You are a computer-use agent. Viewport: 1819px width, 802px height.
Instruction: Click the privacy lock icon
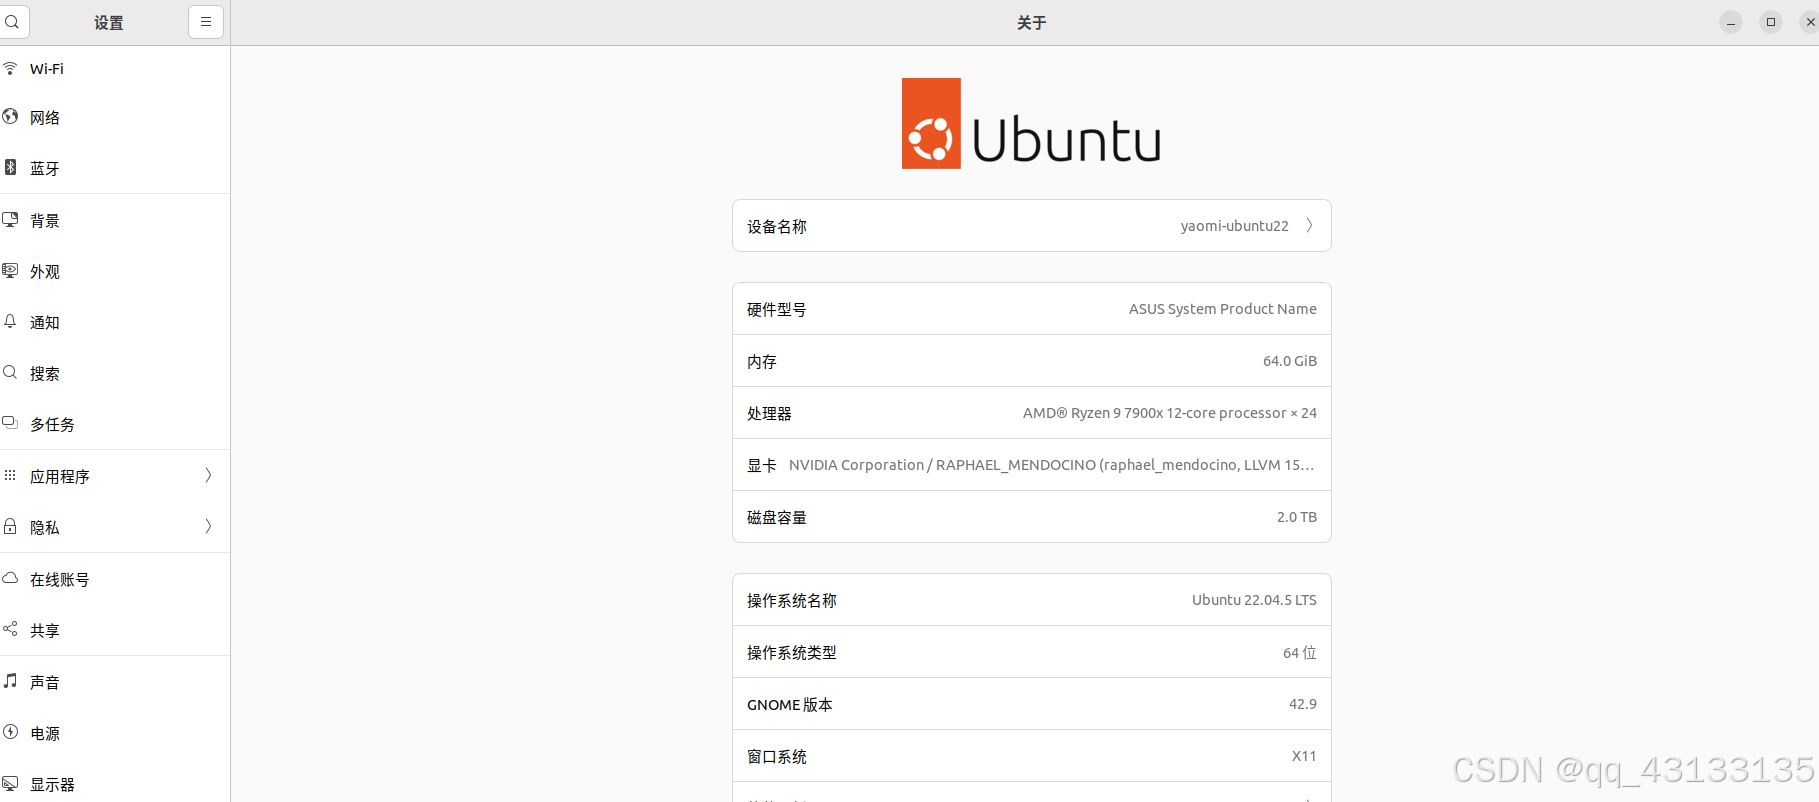pos(10,526)
